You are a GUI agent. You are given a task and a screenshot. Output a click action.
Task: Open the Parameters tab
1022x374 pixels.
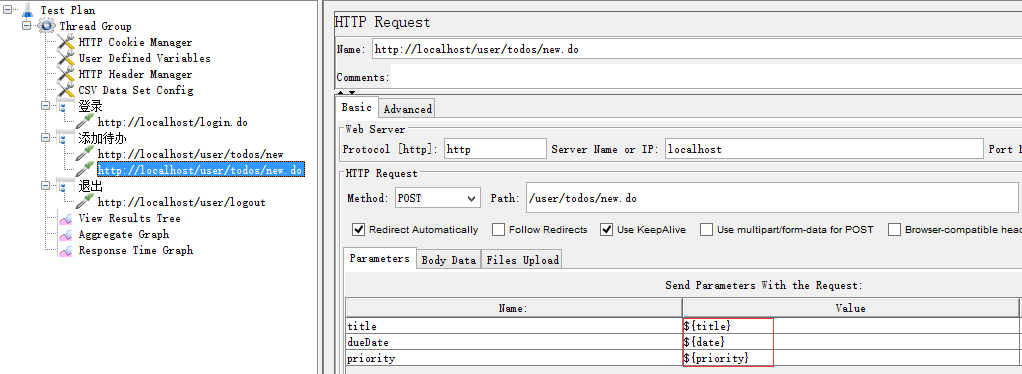point(379,259)
